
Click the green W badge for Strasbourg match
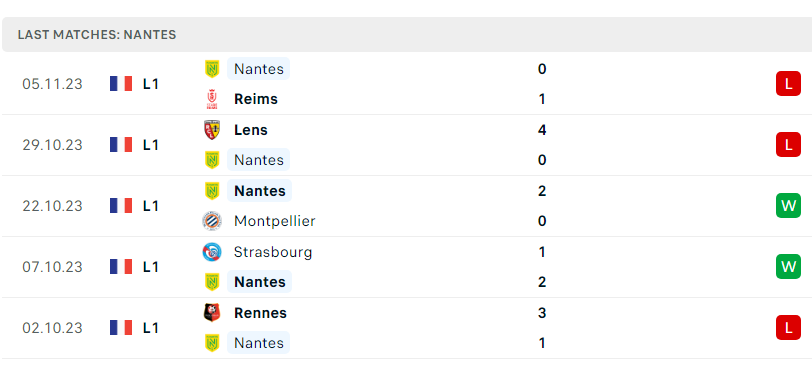(x=788, y=267)
